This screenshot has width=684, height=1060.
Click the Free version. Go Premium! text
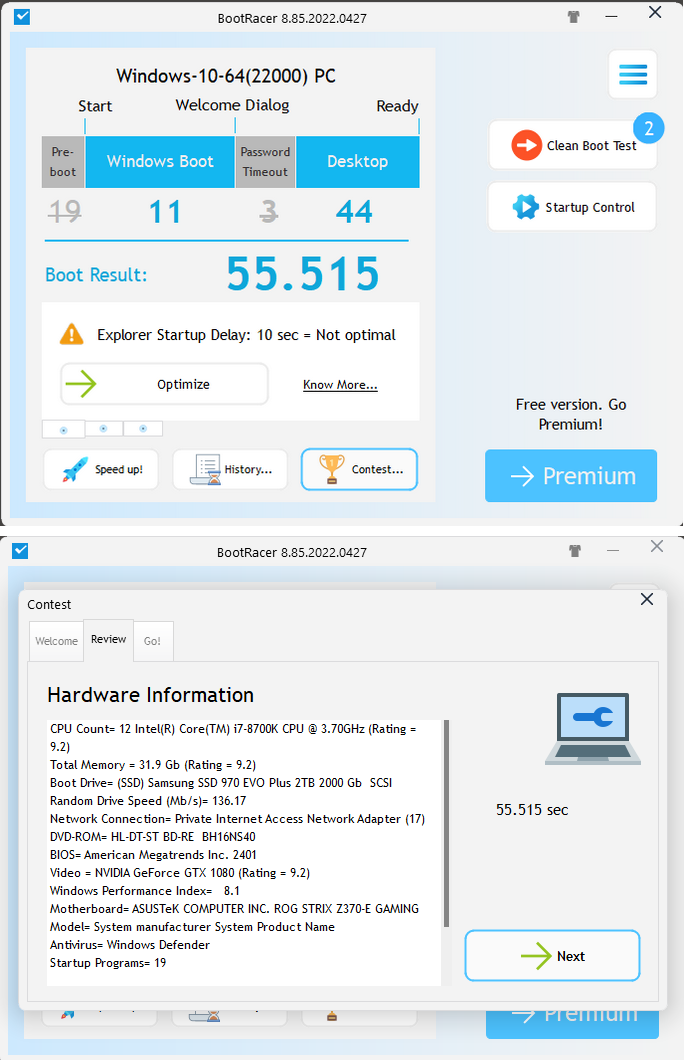pyautogui.click(x=570, y=414)
